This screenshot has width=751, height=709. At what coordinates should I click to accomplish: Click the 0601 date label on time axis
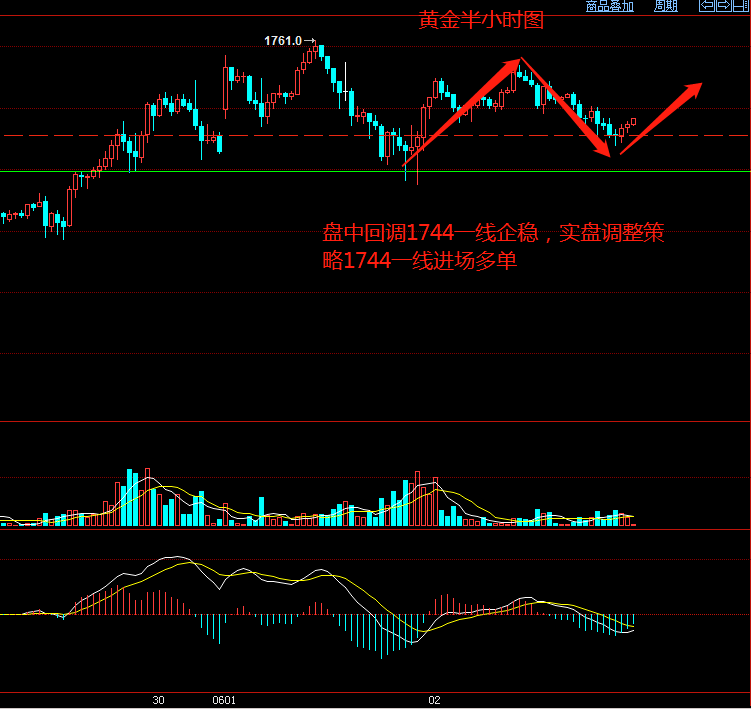224,700
